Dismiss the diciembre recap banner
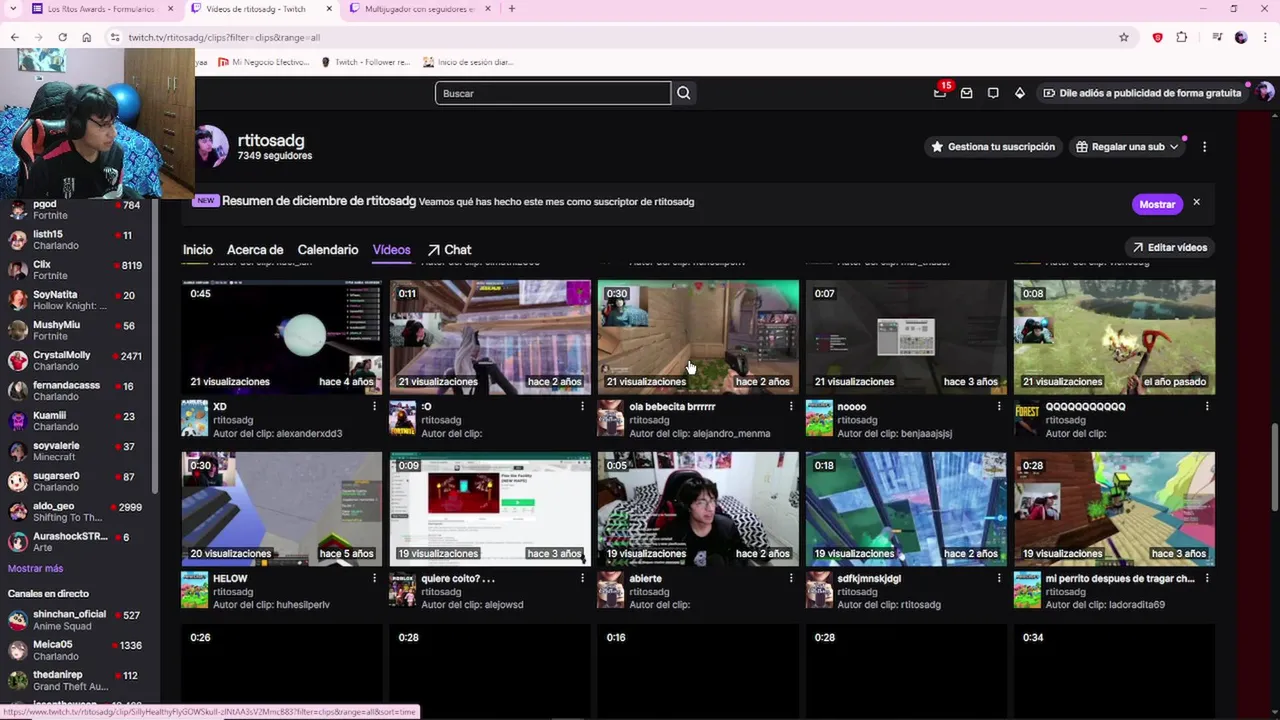Screen dimensions: 1280x720 (x=1196, y=203)
